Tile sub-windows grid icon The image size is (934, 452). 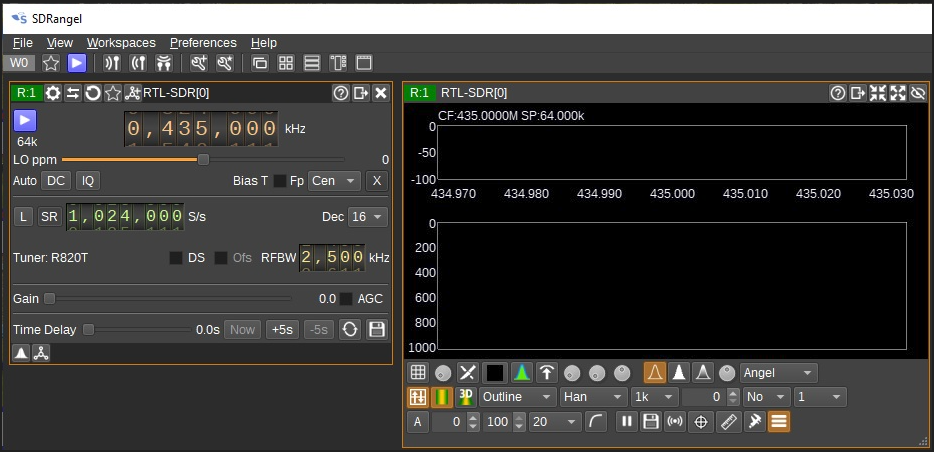point(286,63)
